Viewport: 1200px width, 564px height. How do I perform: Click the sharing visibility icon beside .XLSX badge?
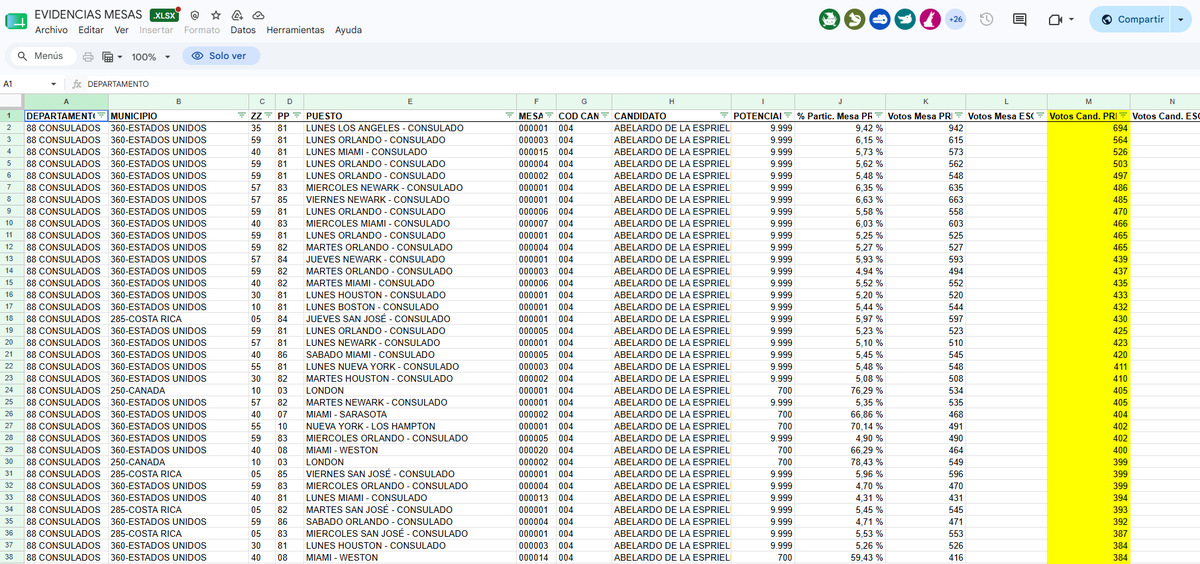(196, 16)
